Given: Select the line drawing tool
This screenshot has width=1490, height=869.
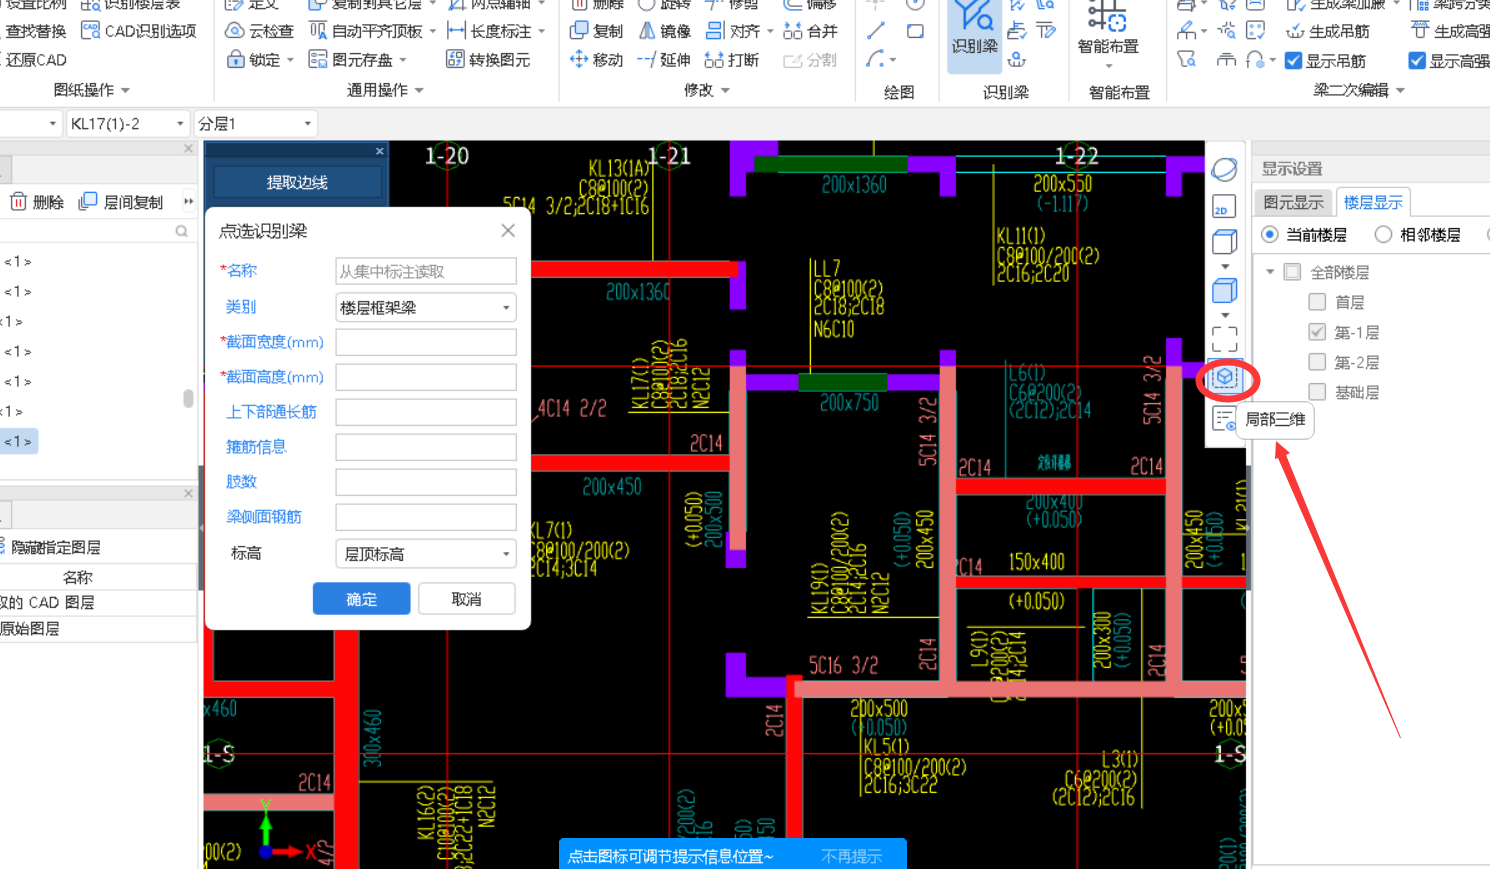Looking at the screenshot, I should click(876, 31).
